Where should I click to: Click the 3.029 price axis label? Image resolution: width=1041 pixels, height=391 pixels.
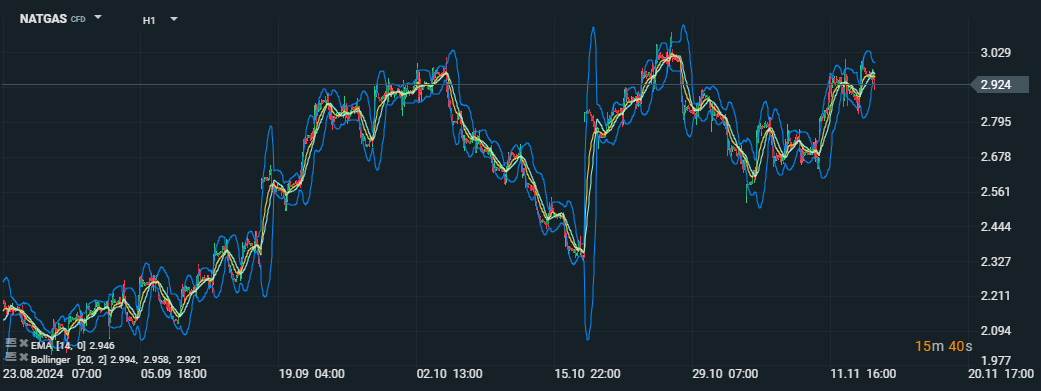pos(995,52)
